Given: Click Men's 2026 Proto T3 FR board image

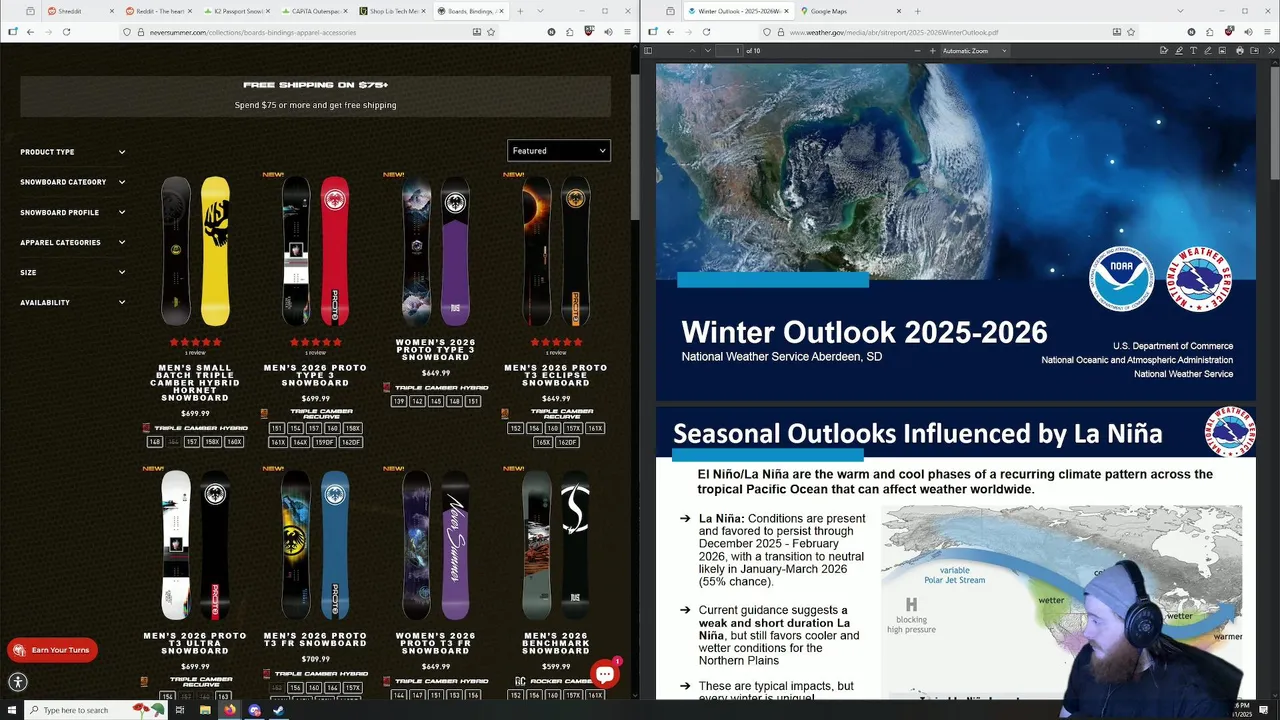Looking at the screenshot, I should pyautogui.click(x=315, y=545).
